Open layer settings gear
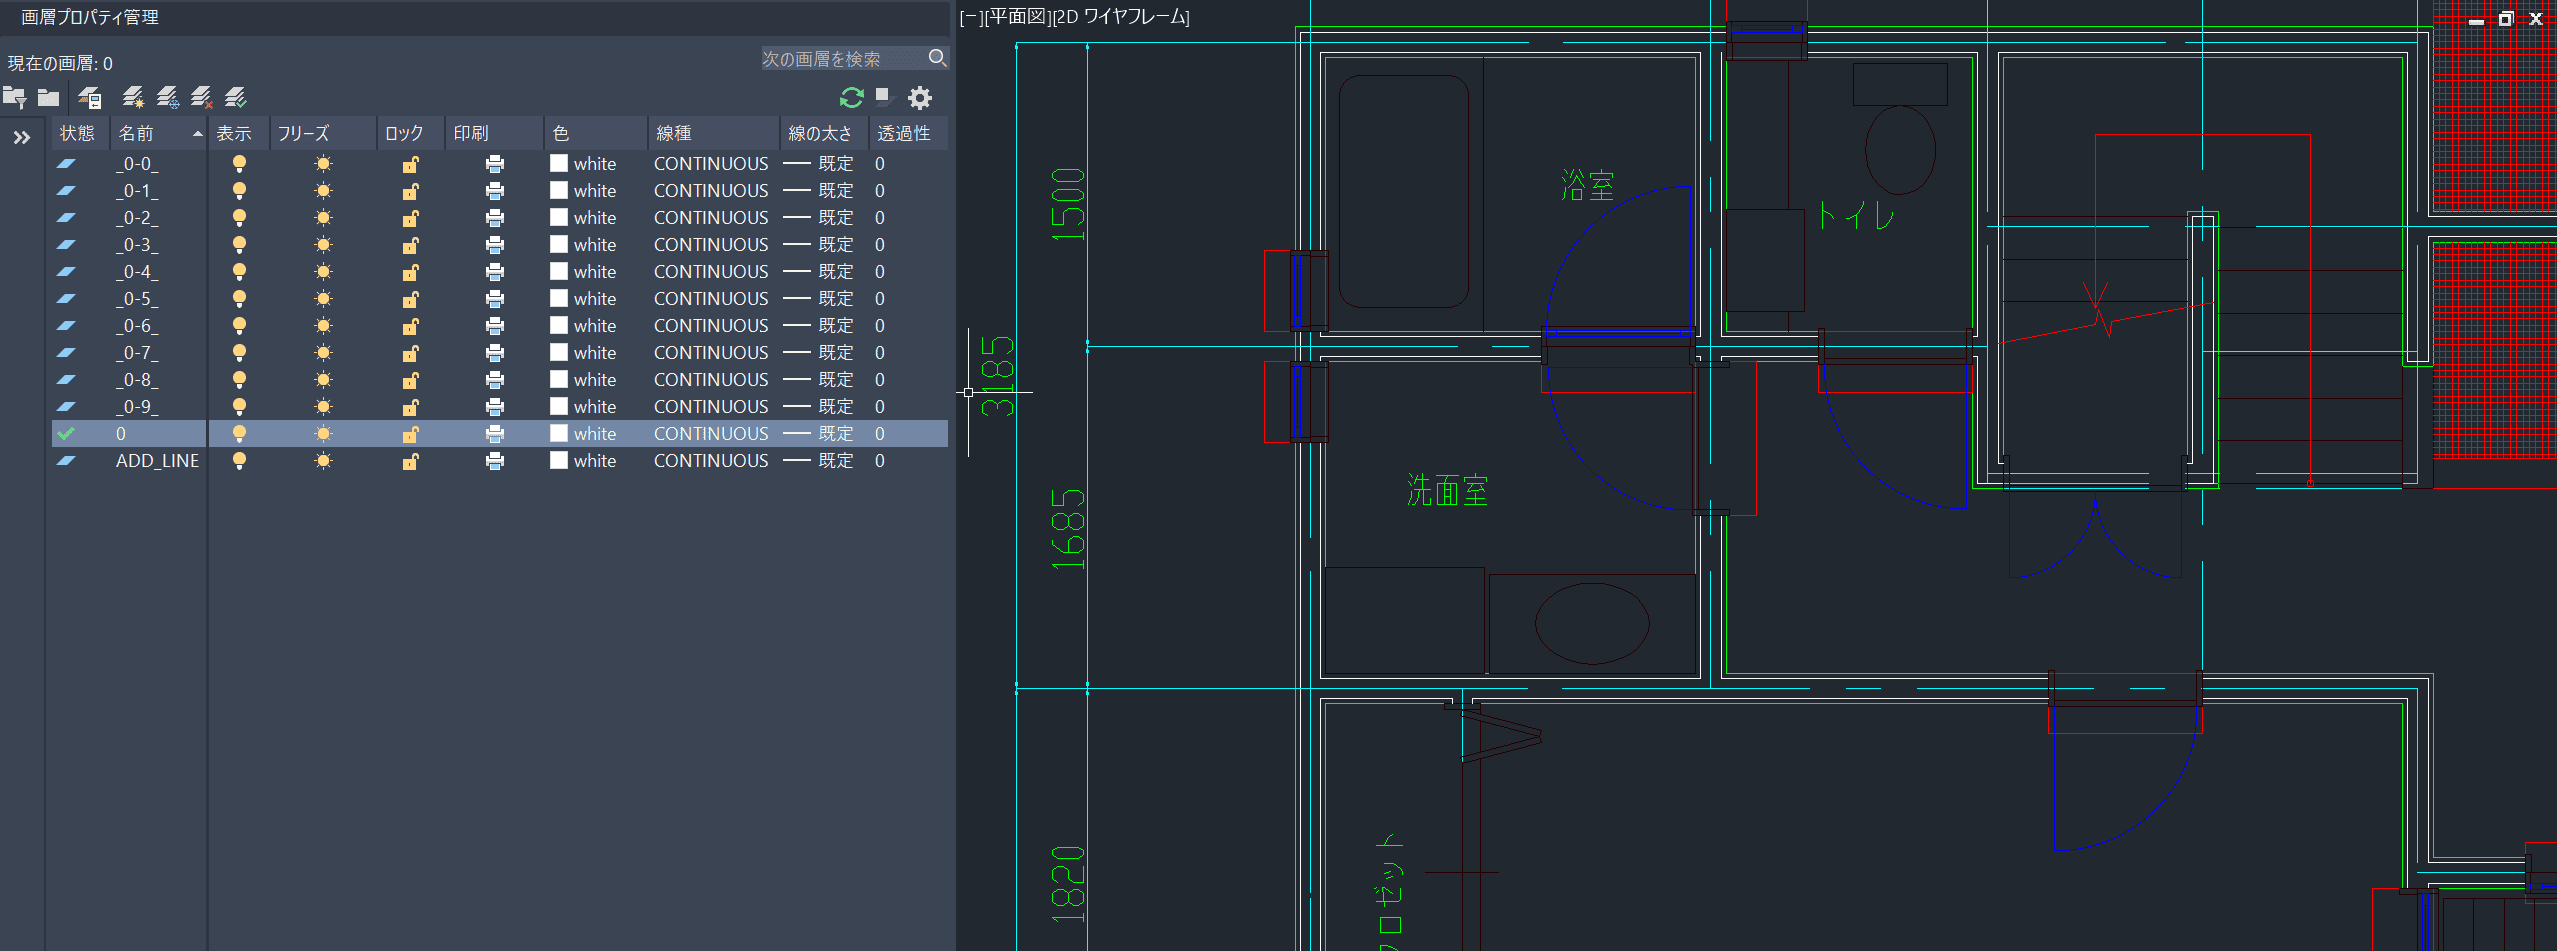Image resolution: width=2557 pixels, height=951 pixels. [920, 98]
